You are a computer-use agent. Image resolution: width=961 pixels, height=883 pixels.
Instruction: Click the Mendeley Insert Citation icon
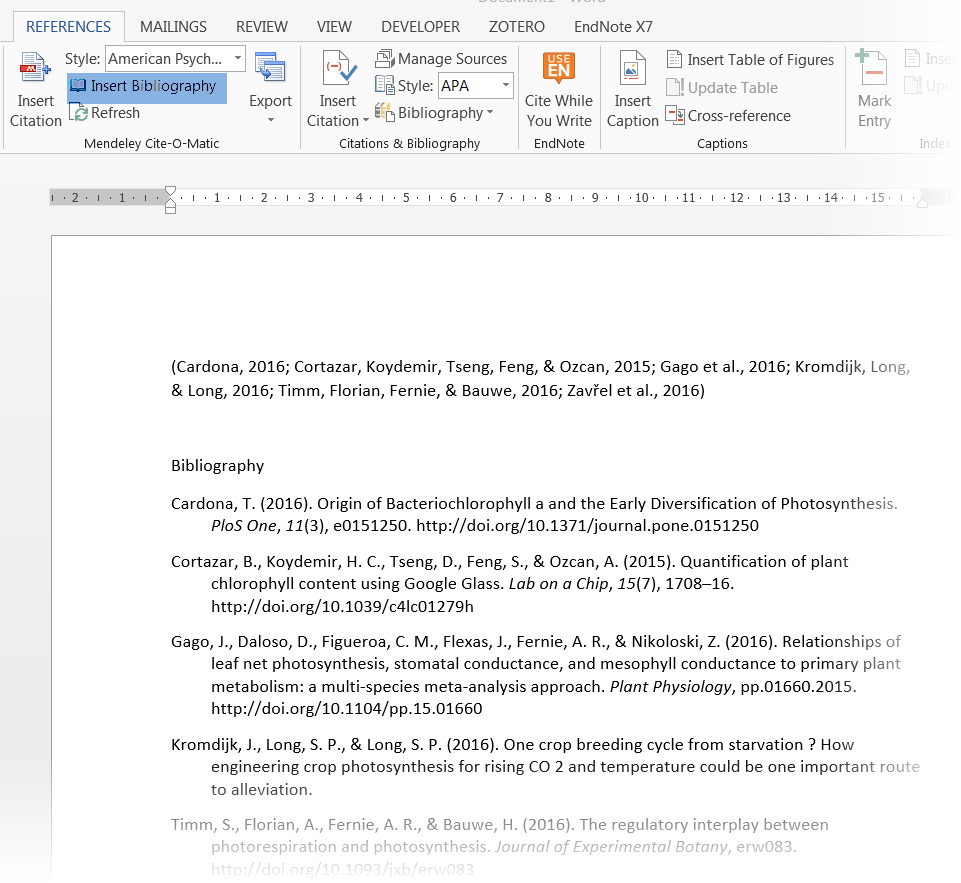tap(35, 67)
